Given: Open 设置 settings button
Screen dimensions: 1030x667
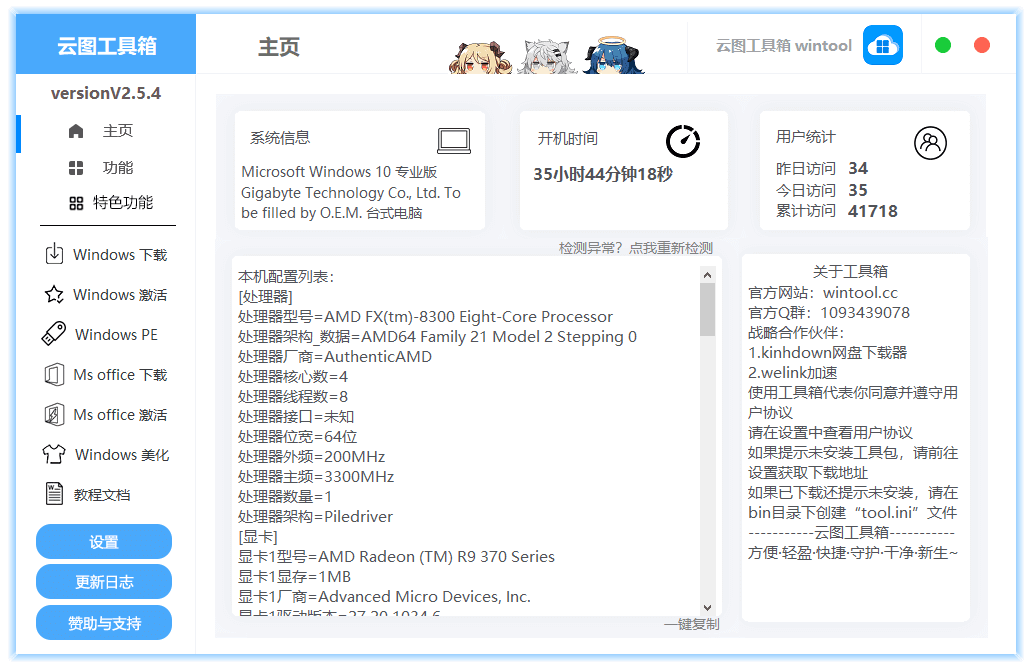Looking at the screenshot, I should pyautogui.click(x=104, y=542).
